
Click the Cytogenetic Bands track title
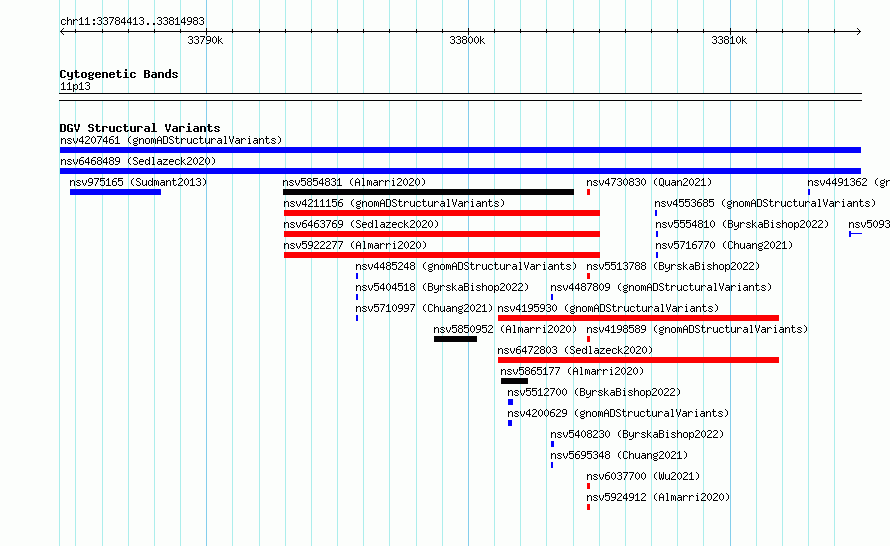pos(119,74)
